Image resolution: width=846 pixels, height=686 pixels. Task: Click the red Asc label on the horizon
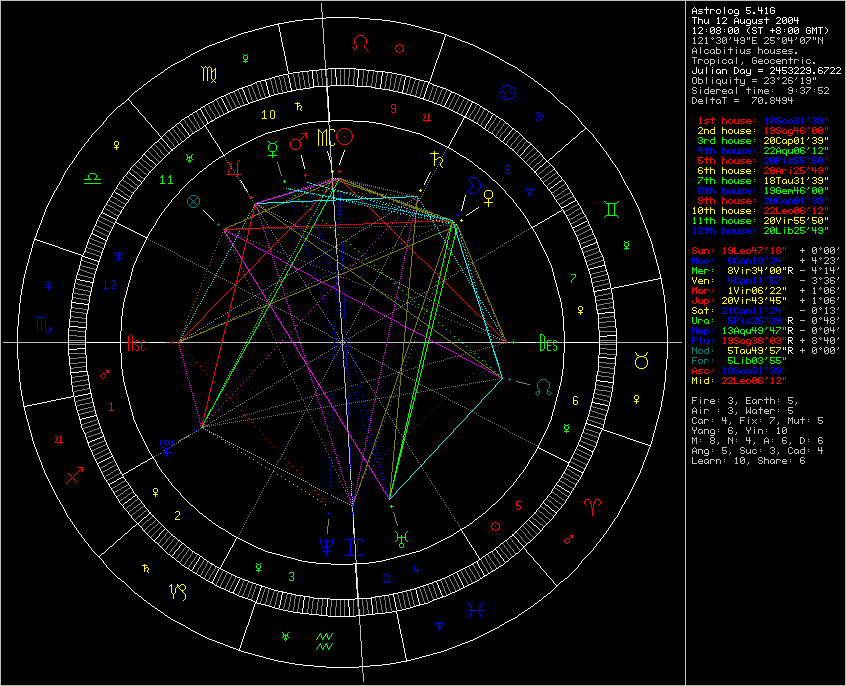click(137, 343)
